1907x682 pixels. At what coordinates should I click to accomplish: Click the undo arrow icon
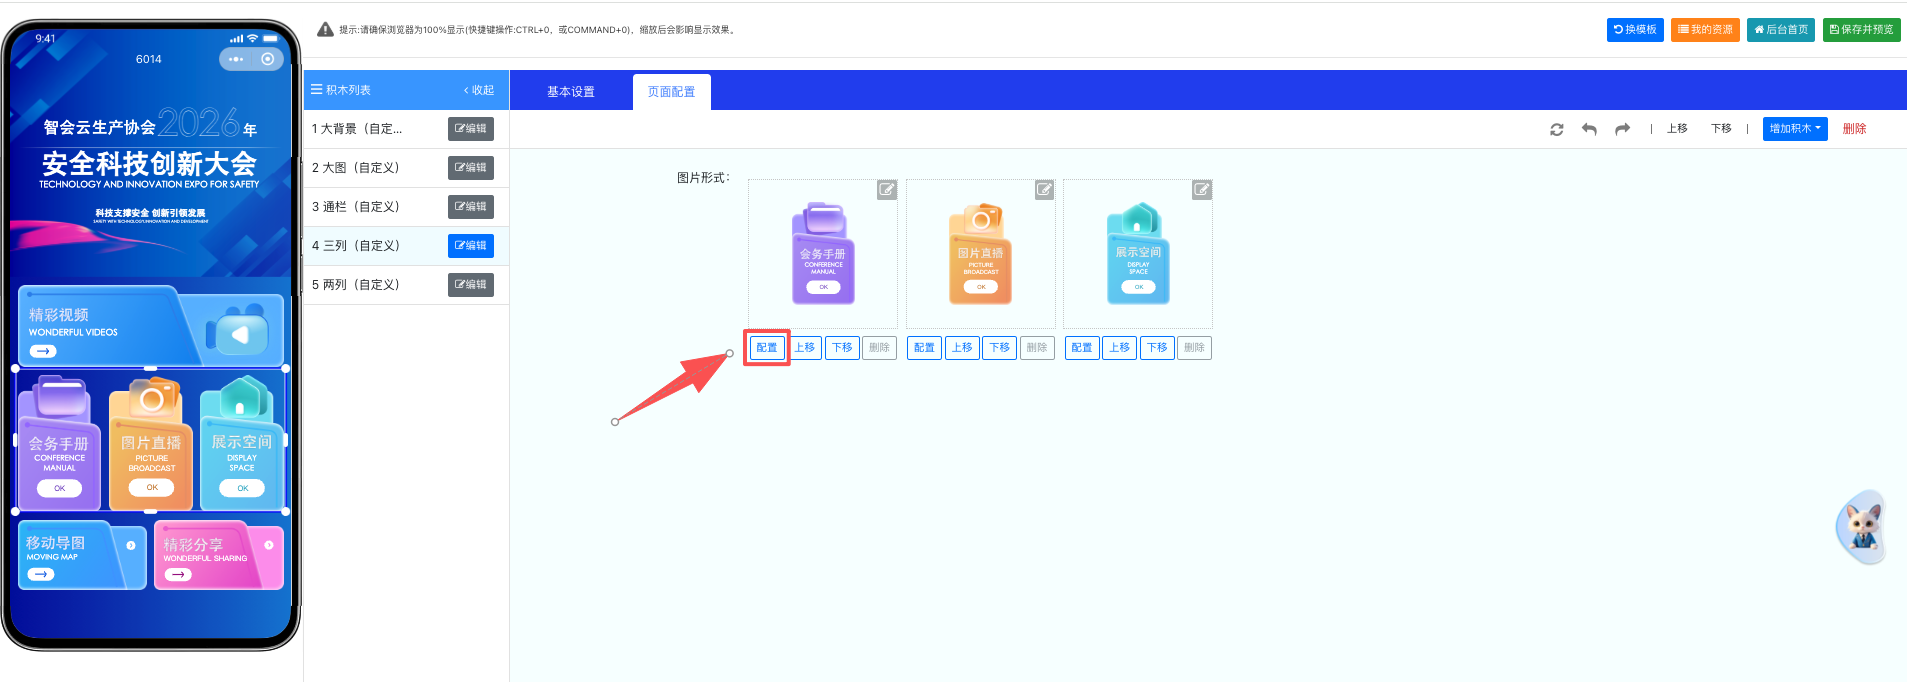[x=1589, y=129]
